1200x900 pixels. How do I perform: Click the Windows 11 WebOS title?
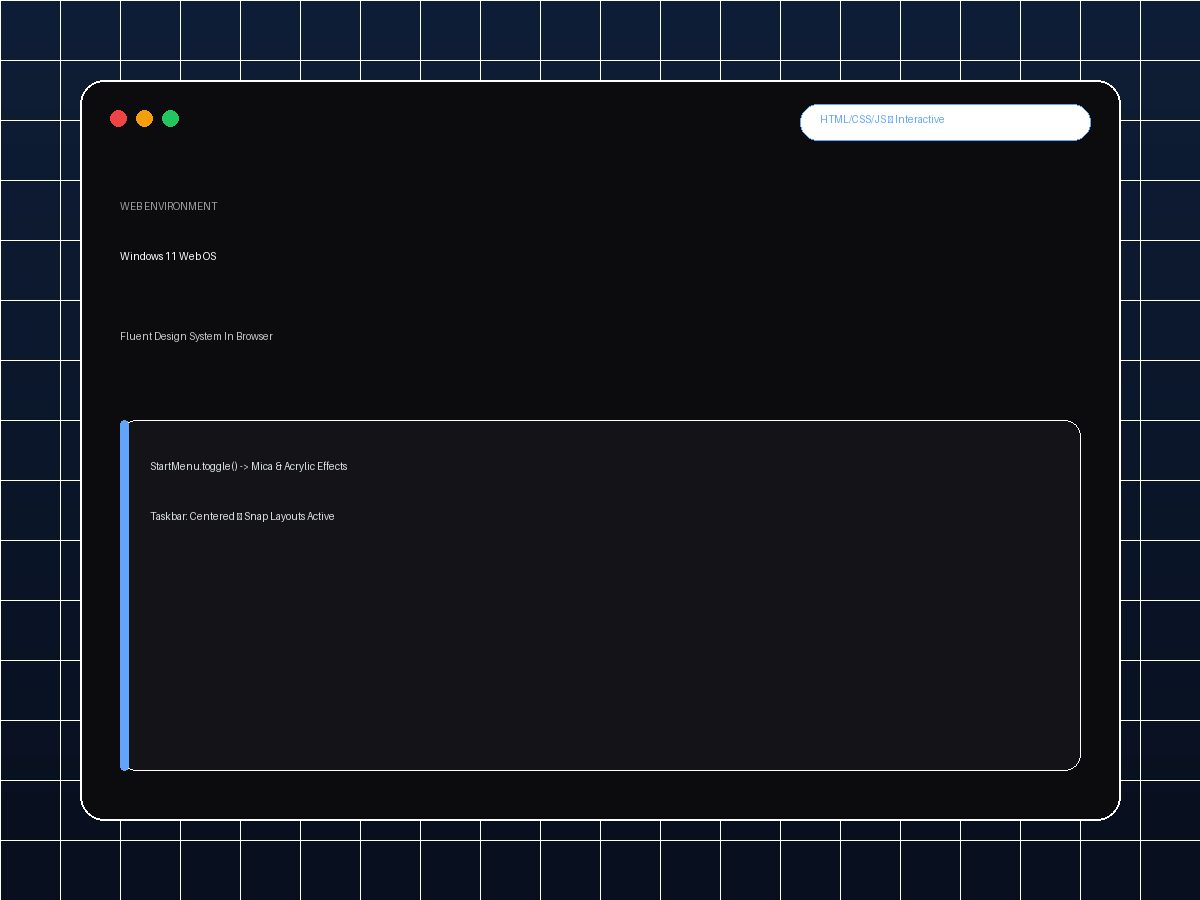168,256
